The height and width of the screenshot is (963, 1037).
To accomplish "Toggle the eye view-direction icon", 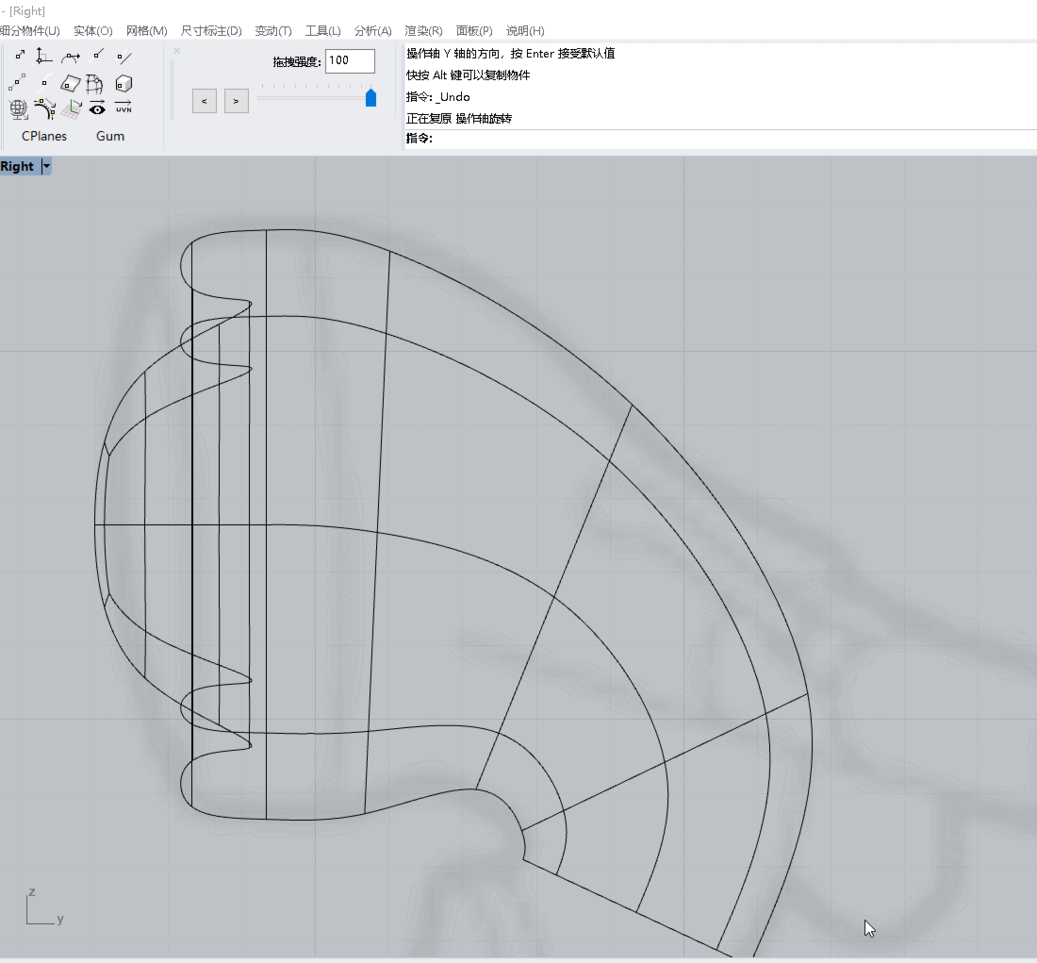I will pos(97,108).
